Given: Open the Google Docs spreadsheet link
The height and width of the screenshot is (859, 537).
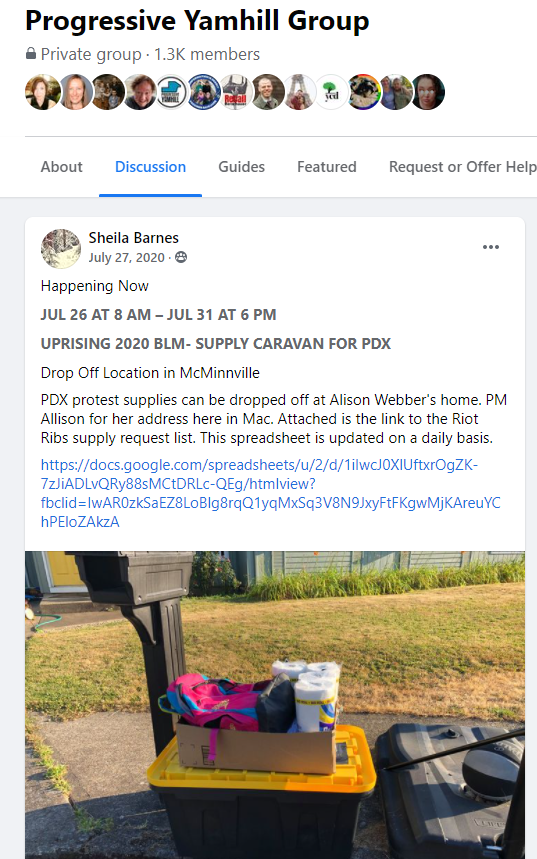Looking at the screenshot, I should point(271,493).
